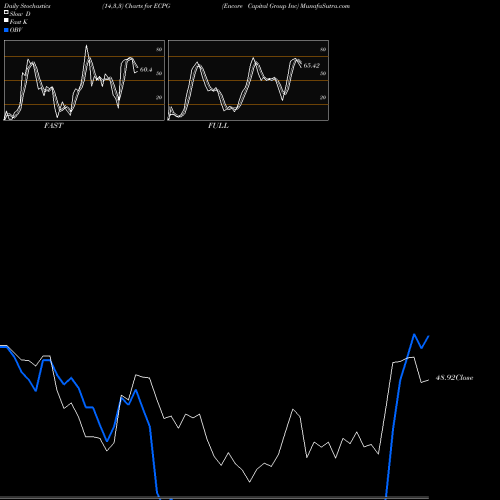The width and height of the screenshot is (500, 500).
Task: Click the 50 axis label in FAST chart
Action: point(159,73)
